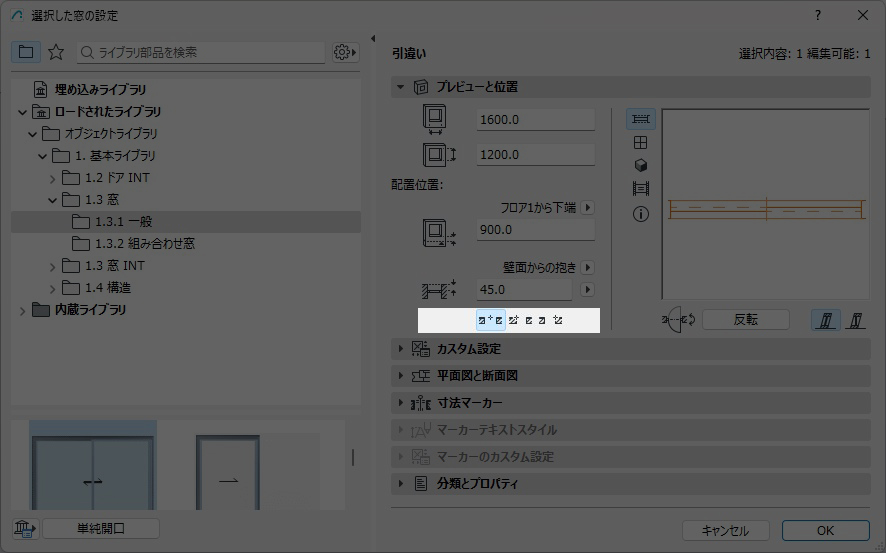The width and height of the screenshot is (886, 553).
Task: Open the フロア1から下端 dropdown arrow
Action: 587,208
